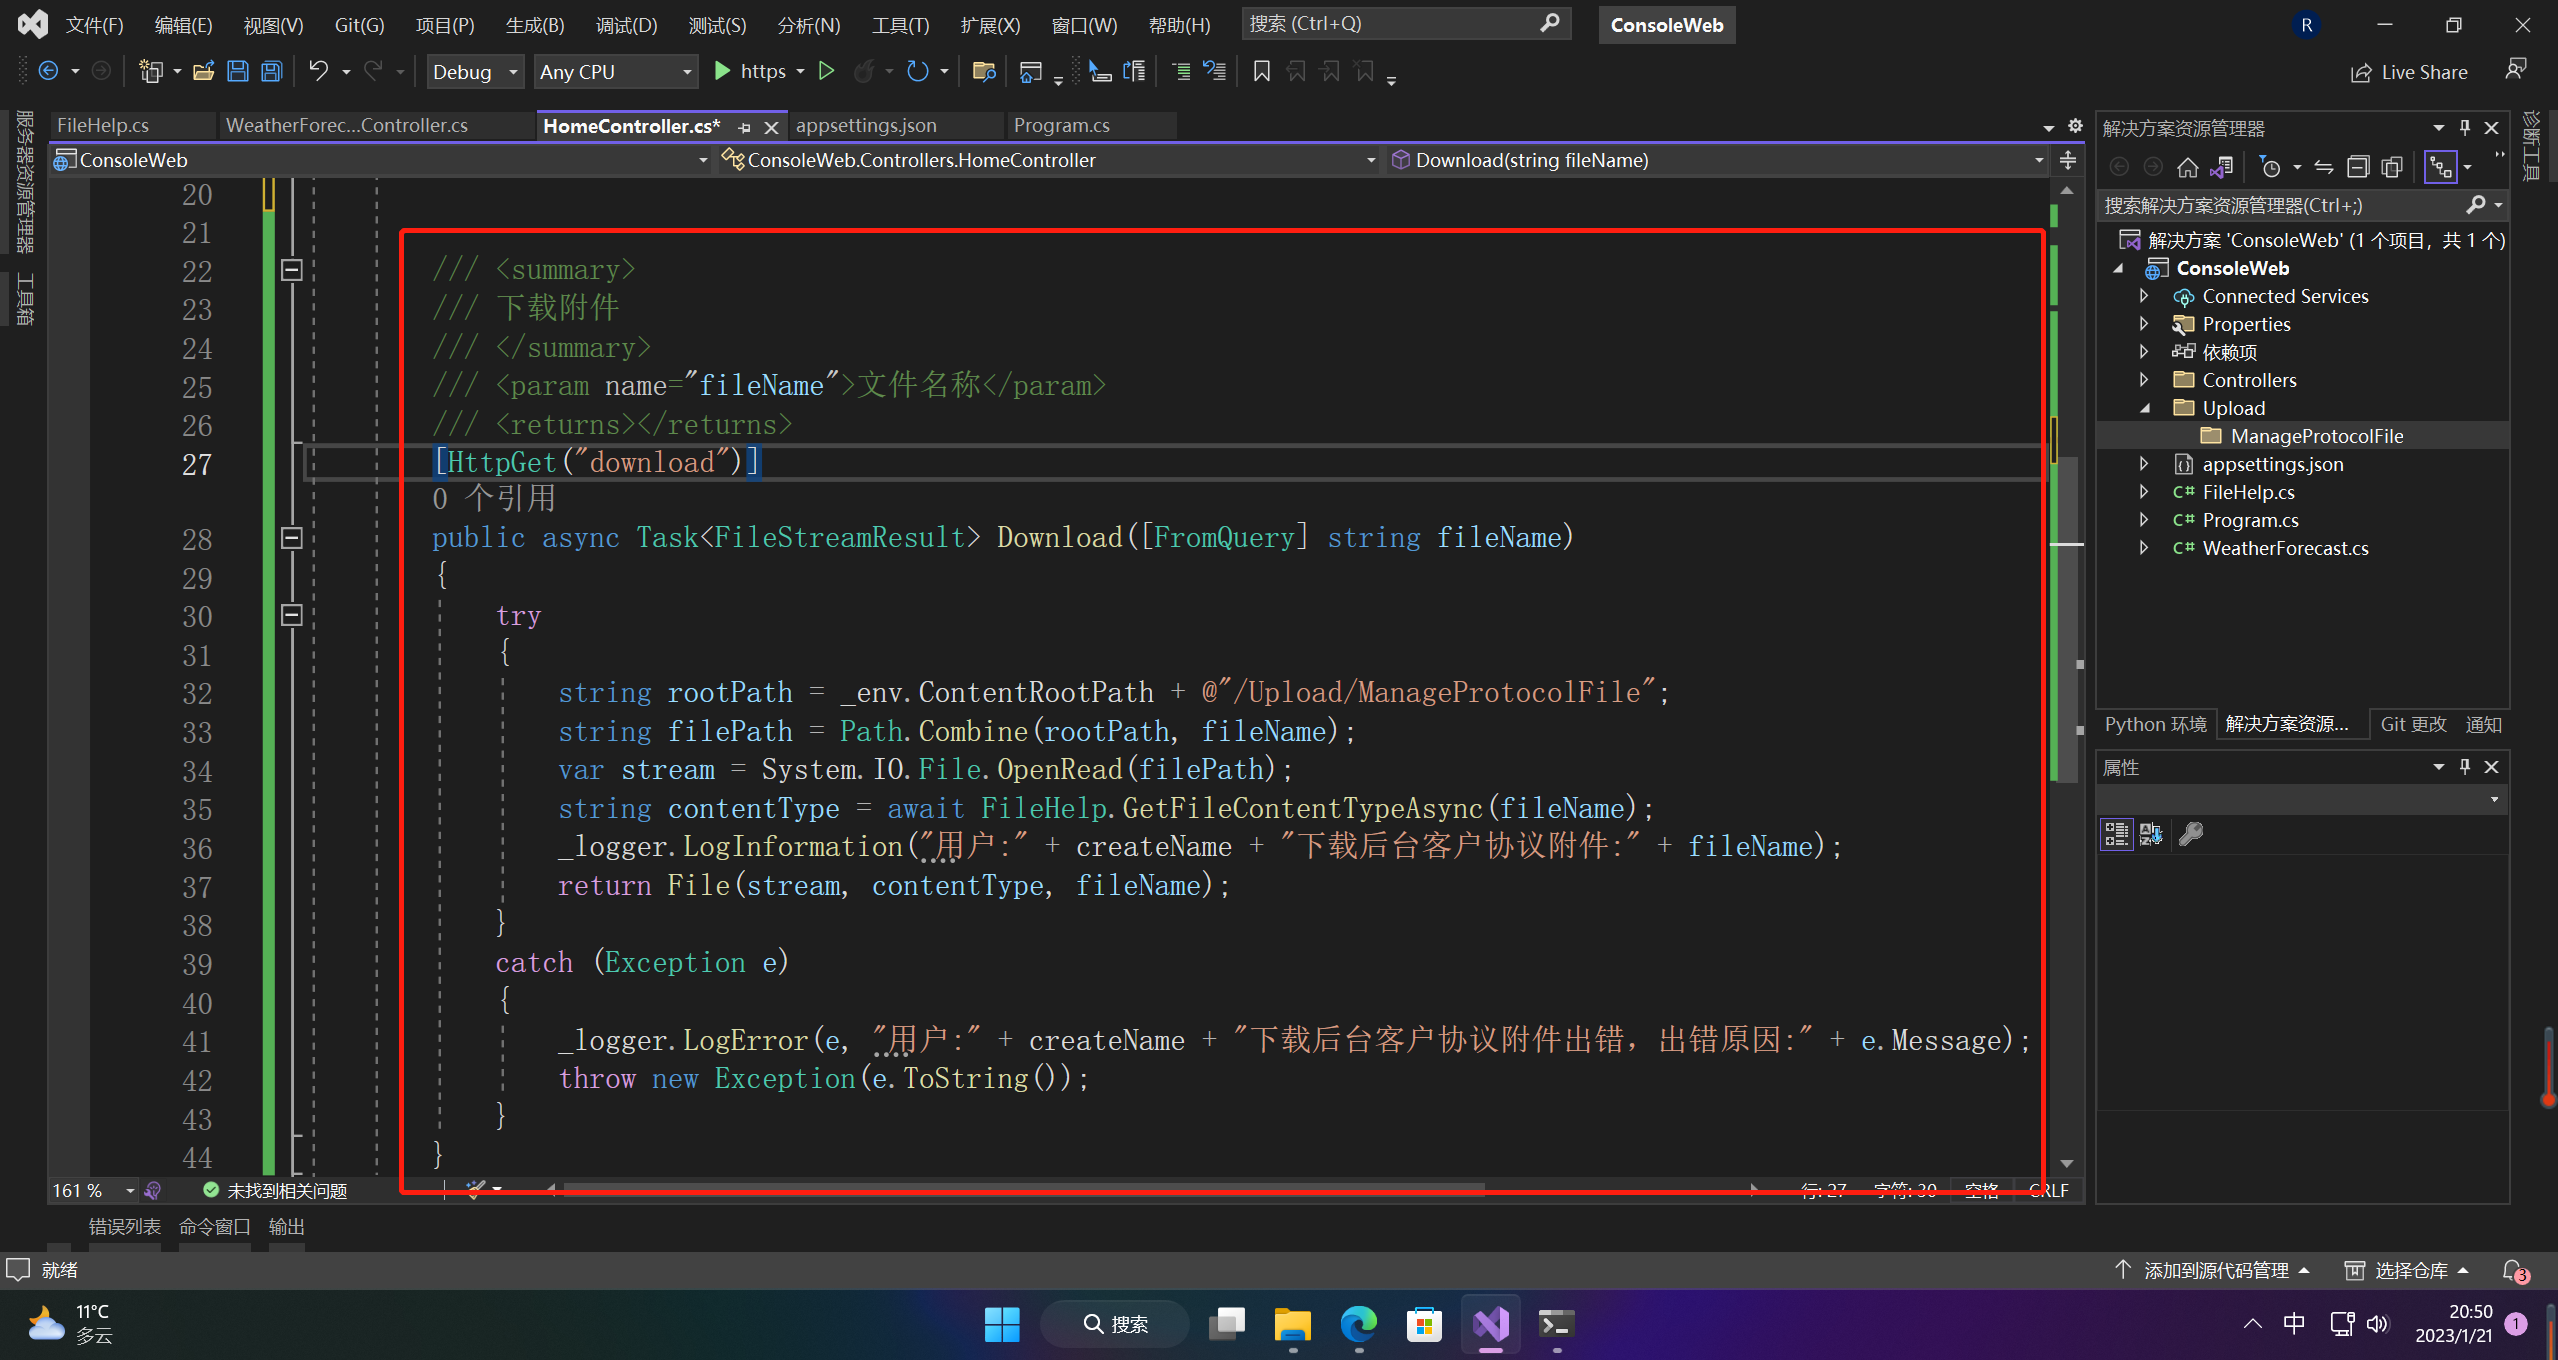Click Collapse All icon in Solution Explorer
The image size is (2558, 1360).
pos(2358,167)
